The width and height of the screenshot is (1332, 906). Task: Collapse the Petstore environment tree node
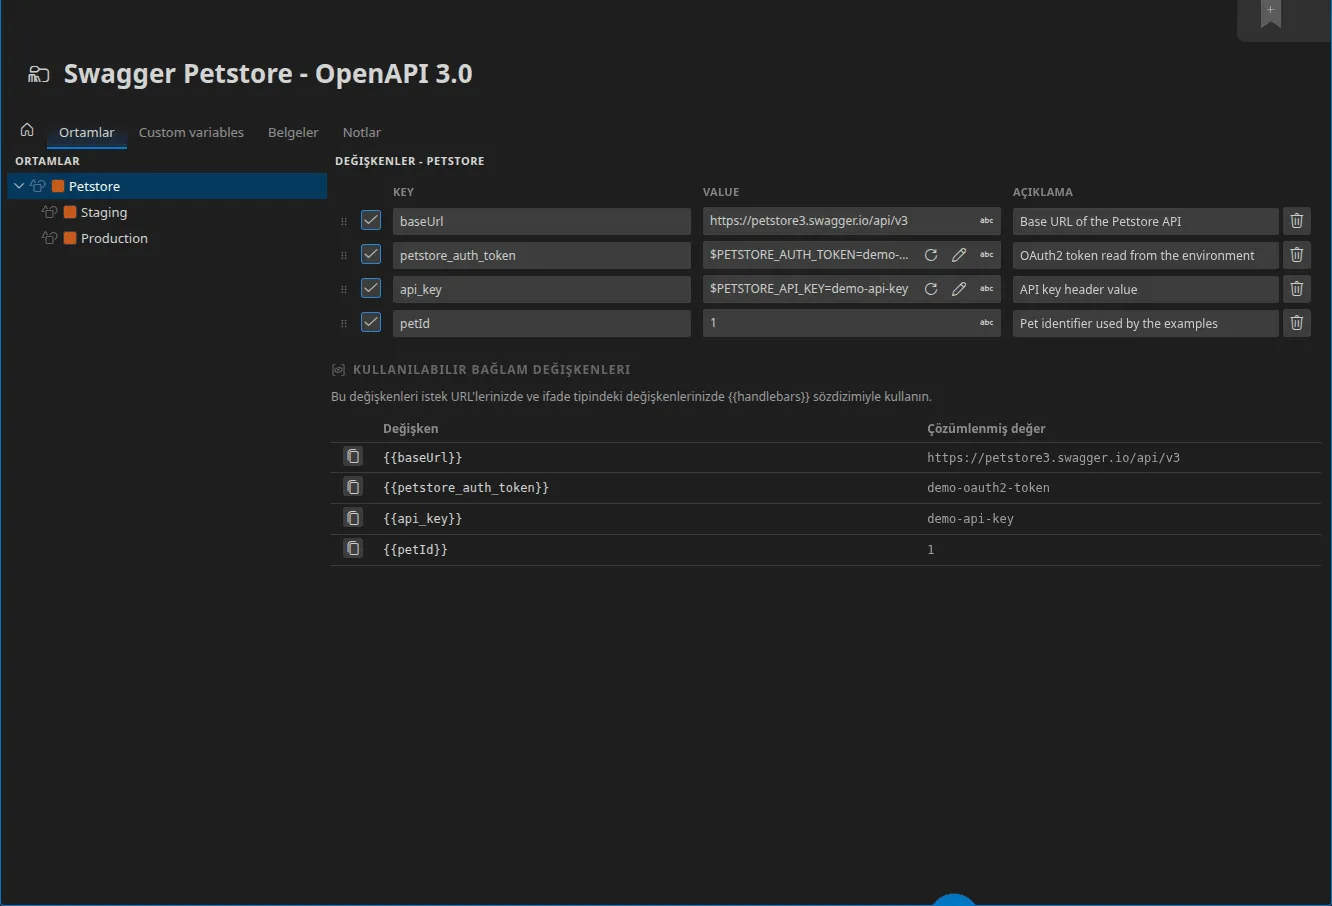point(19,186)
